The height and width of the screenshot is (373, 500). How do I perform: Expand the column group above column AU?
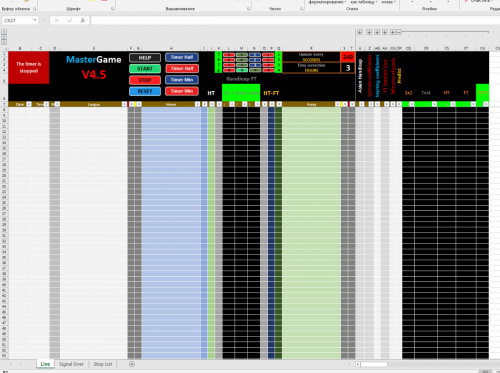click(x=385, y=32)
